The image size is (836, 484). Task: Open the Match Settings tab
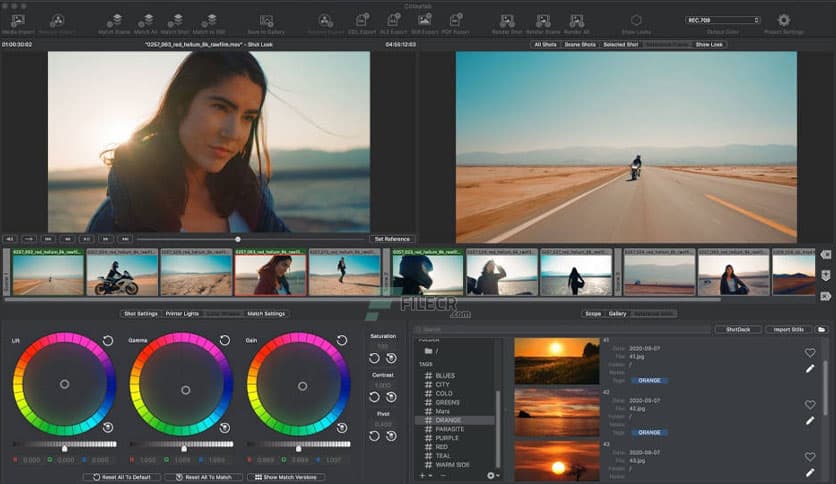pos(266,314)
